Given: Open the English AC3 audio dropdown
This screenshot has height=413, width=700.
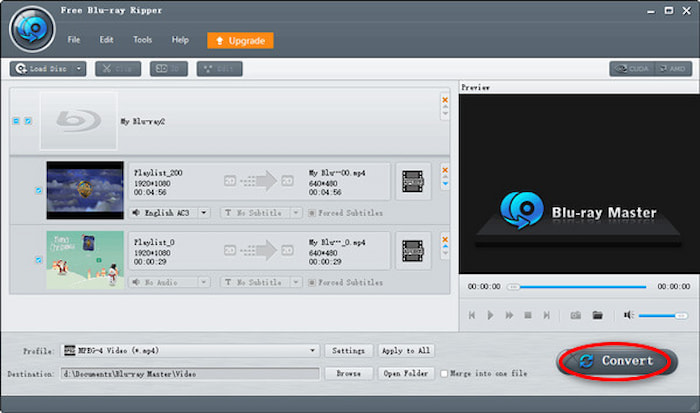Looking at the screenshot, I should 203,213.
